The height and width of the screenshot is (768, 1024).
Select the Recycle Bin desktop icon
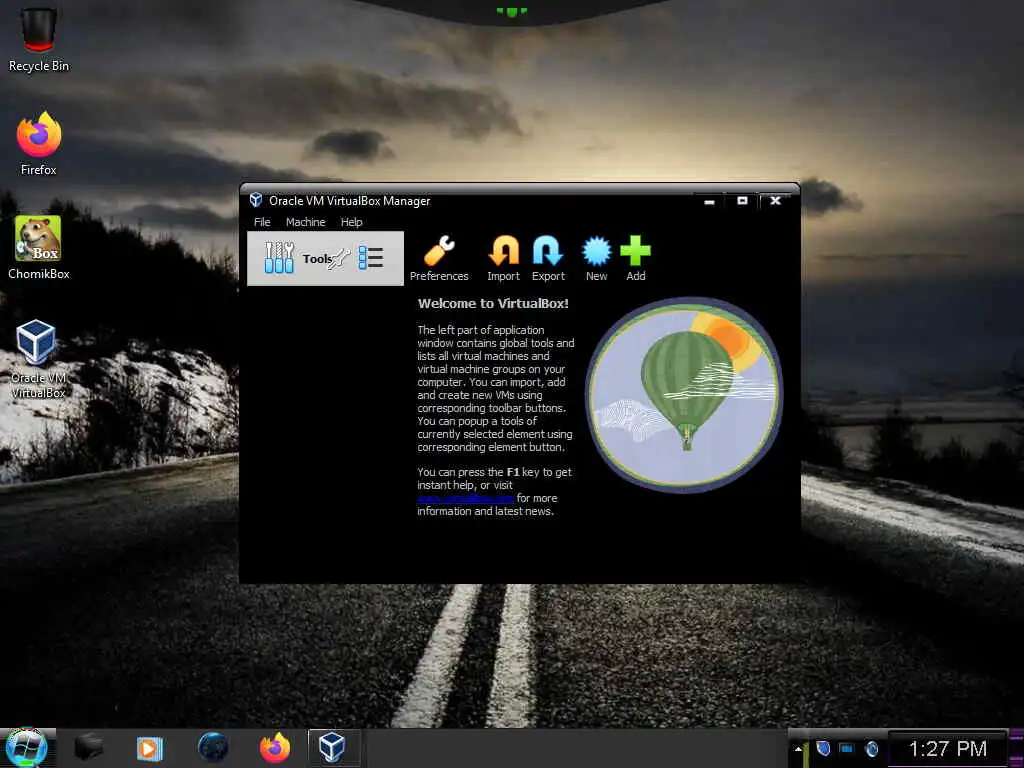[x=39, y=39]
